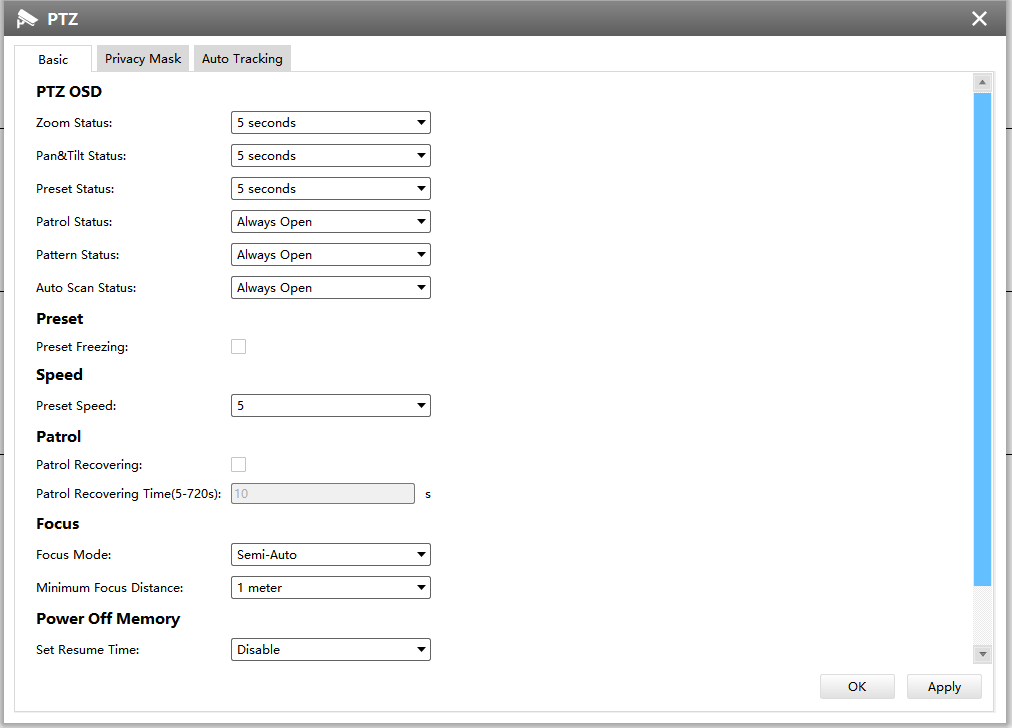Toggle the Patrol Recovering checkbox

[x=238, y=465]
